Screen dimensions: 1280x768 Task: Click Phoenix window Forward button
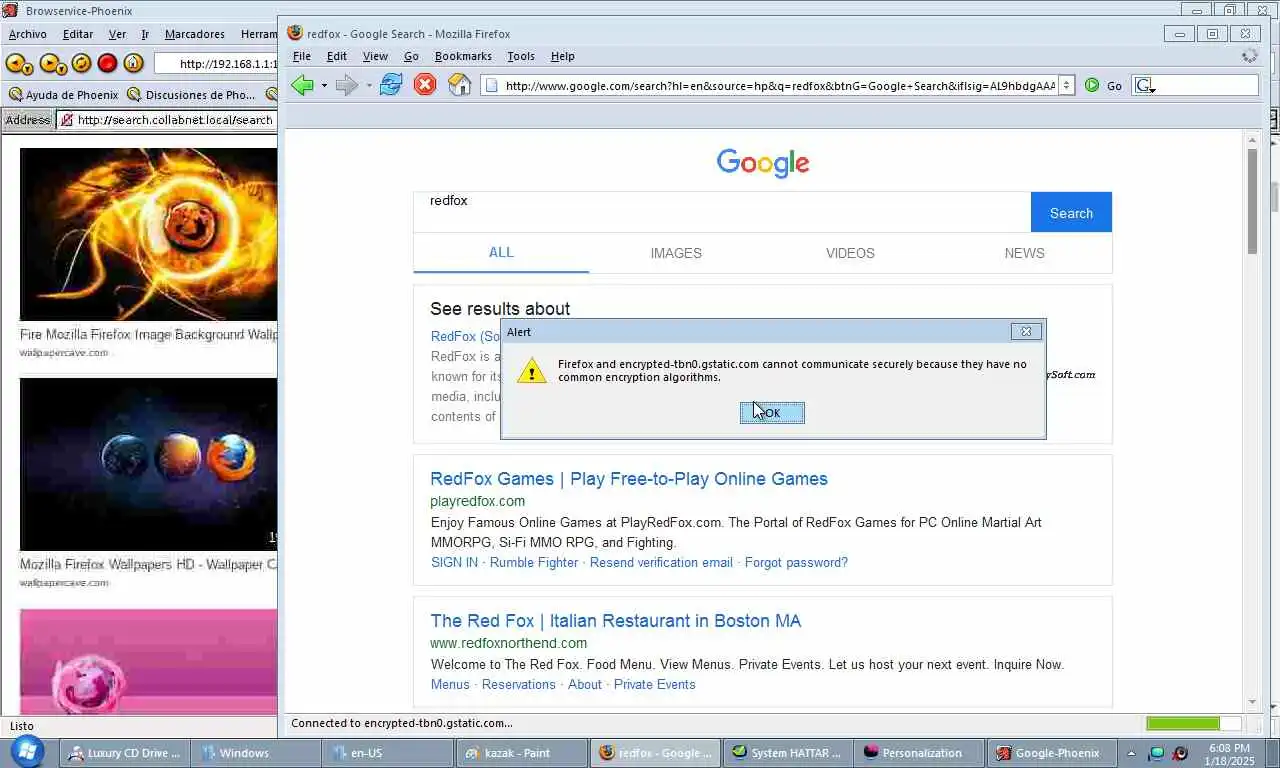(x=52, y=64)
